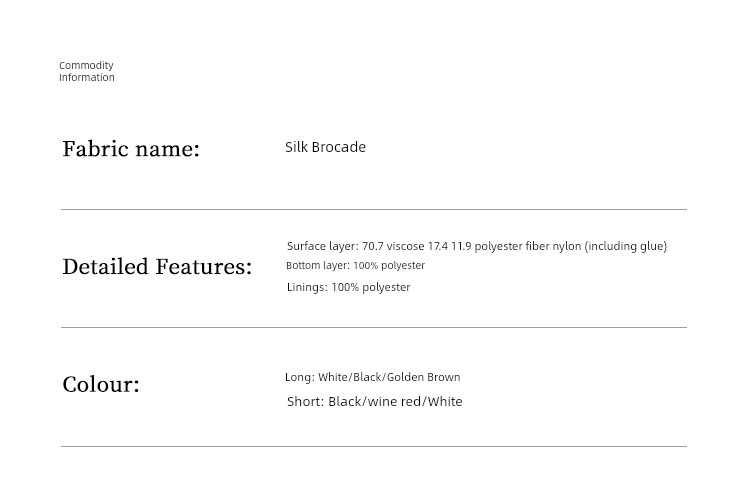Click the "Fabric name:" label
Image resolution: width=750 pixels, height=492 pixels.
131,149
